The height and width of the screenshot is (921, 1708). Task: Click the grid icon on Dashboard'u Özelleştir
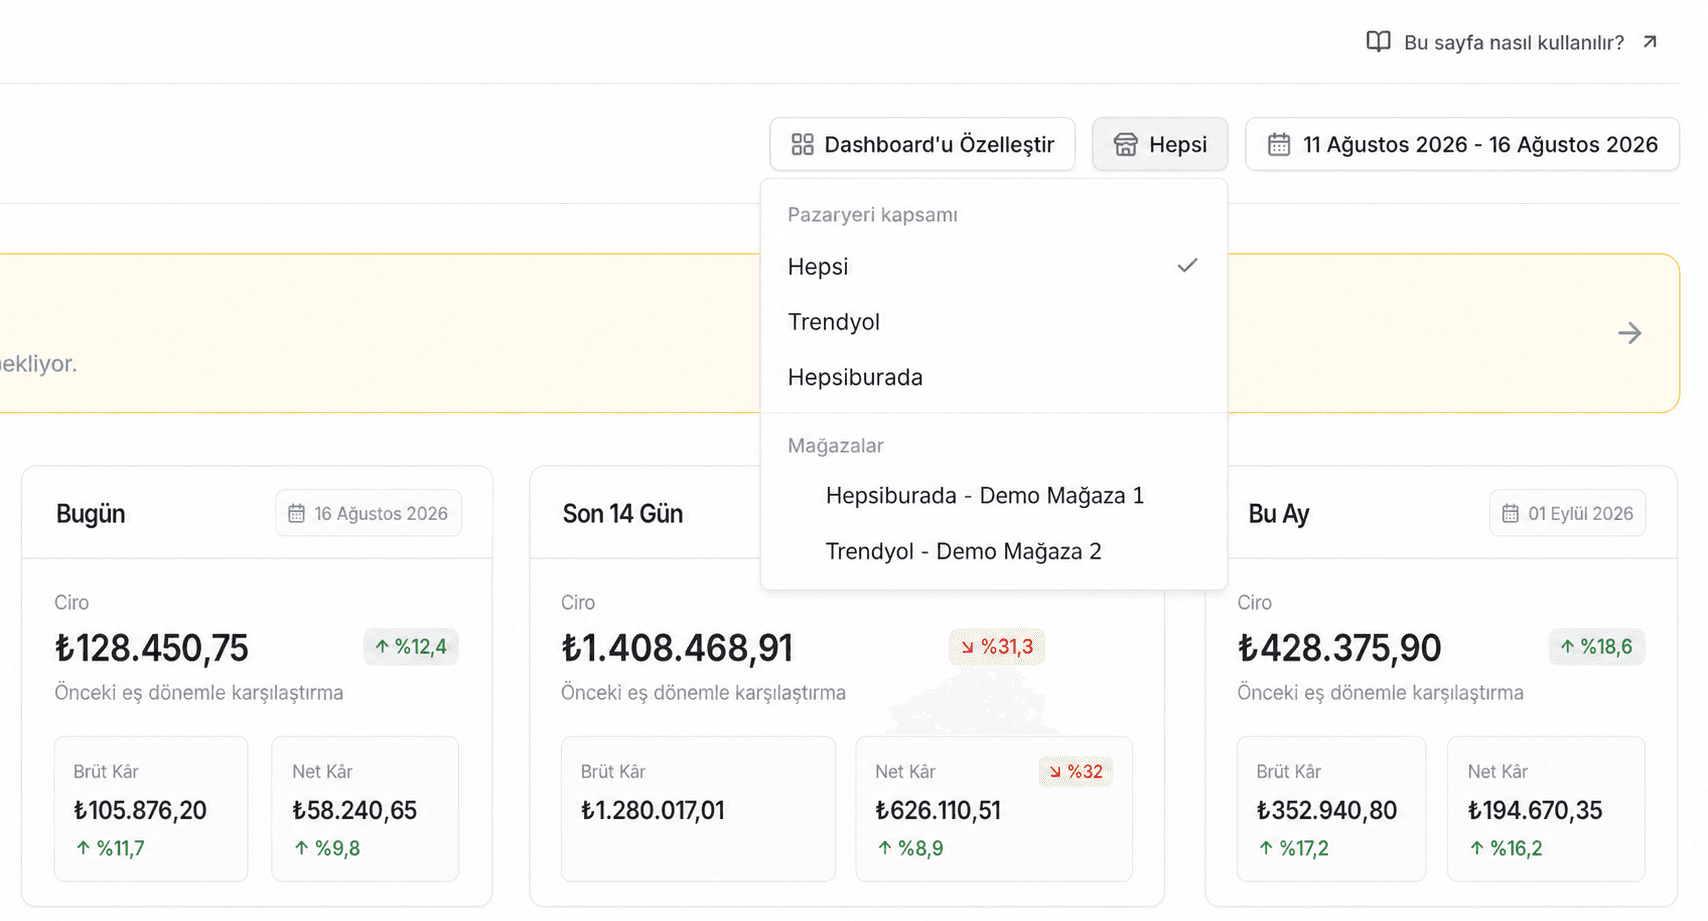[802, 145]
